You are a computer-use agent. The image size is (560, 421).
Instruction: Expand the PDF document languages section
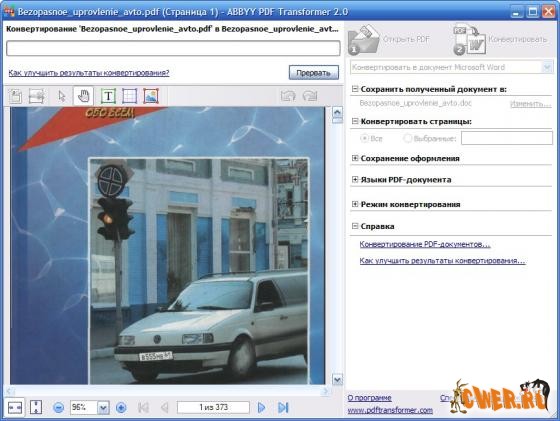pyautogui.click(x=355, y=179)
